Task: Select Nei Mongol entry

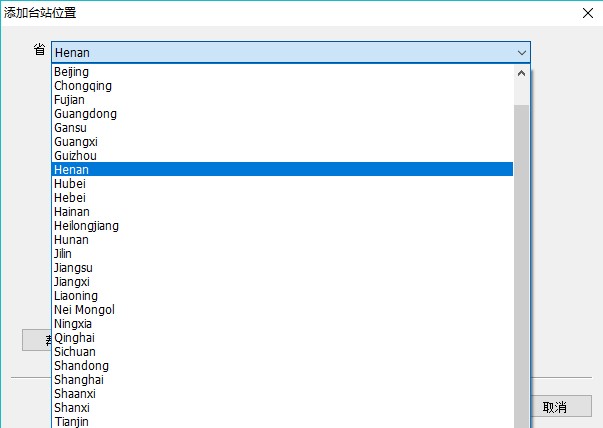Action: pos(84,310)
